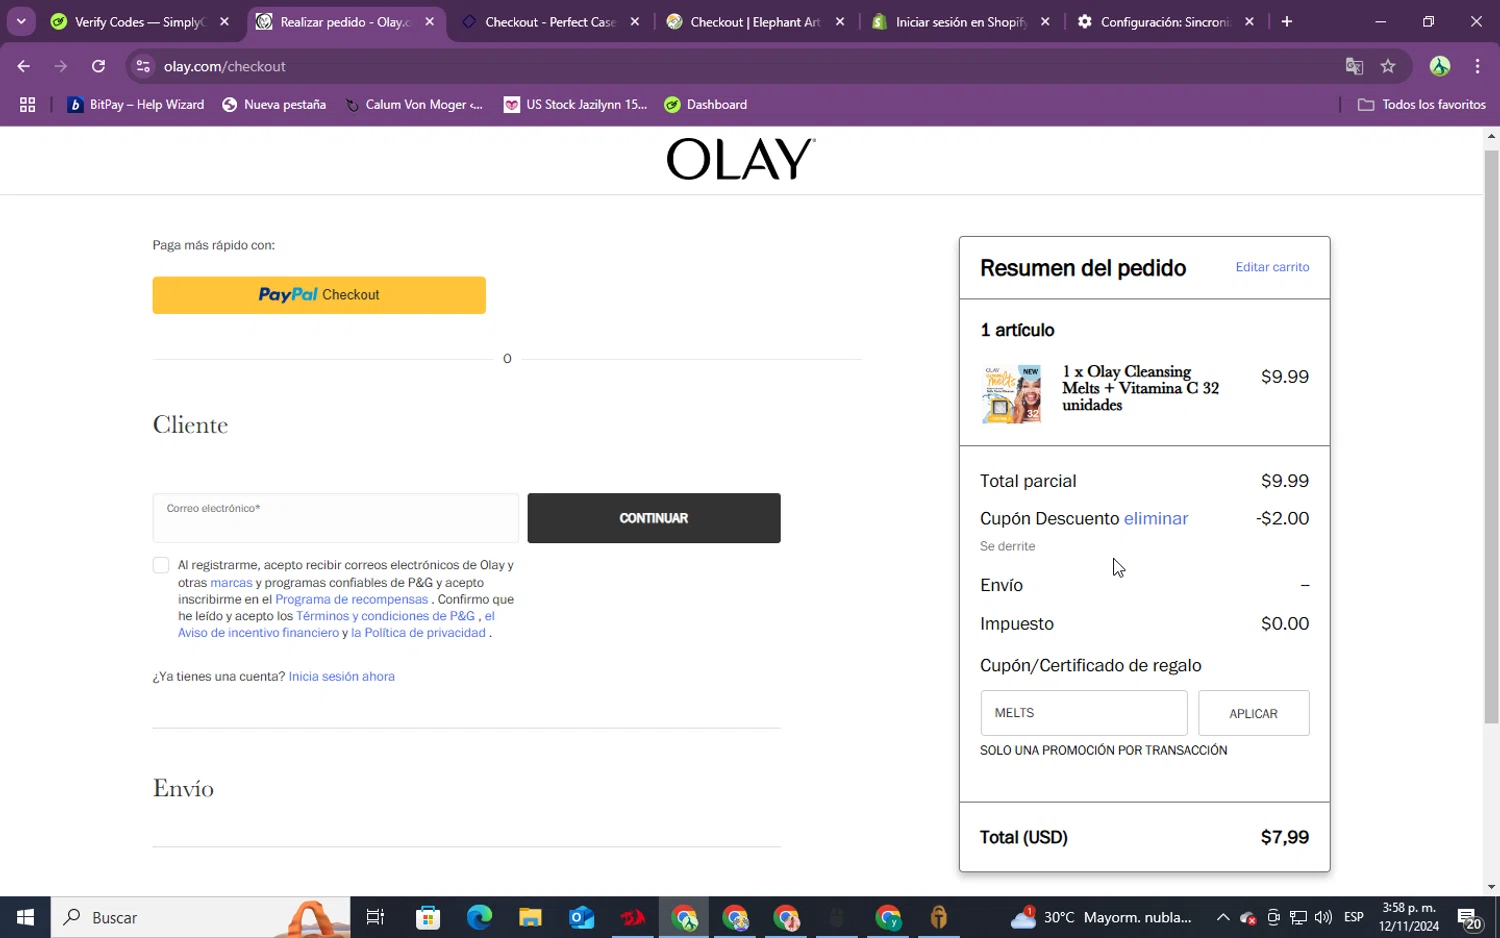Open Dashboard bookmark

[x=706, y=104]
